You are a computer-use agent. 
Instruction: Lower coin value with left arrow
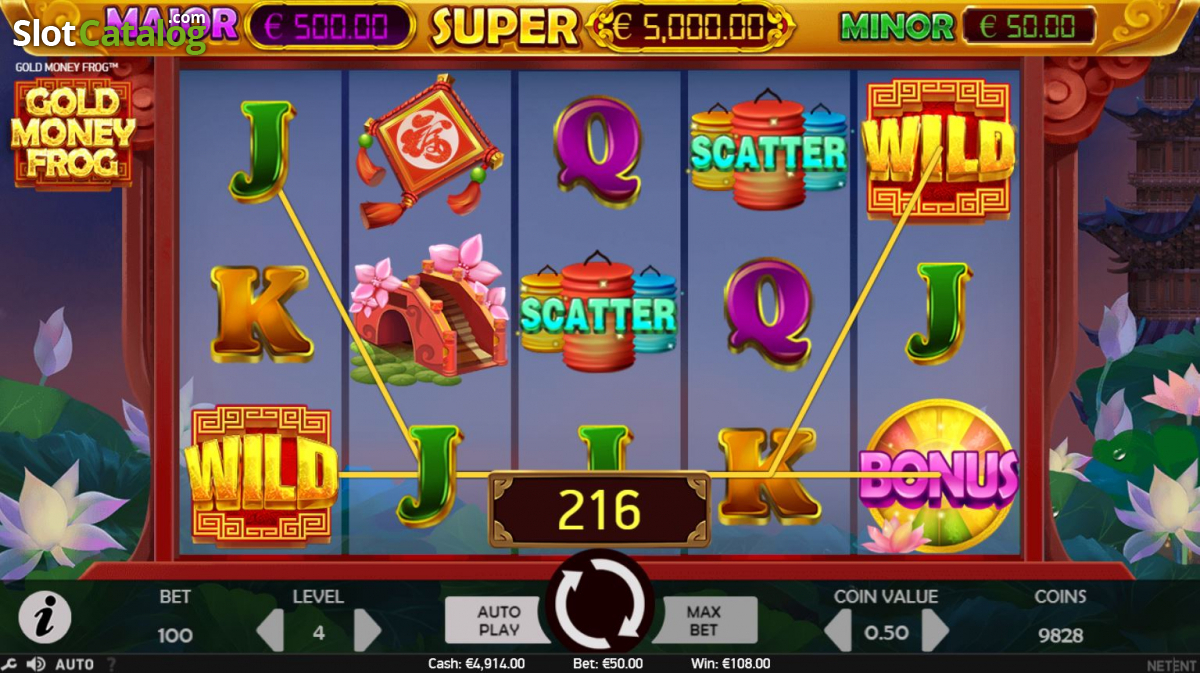837,631
